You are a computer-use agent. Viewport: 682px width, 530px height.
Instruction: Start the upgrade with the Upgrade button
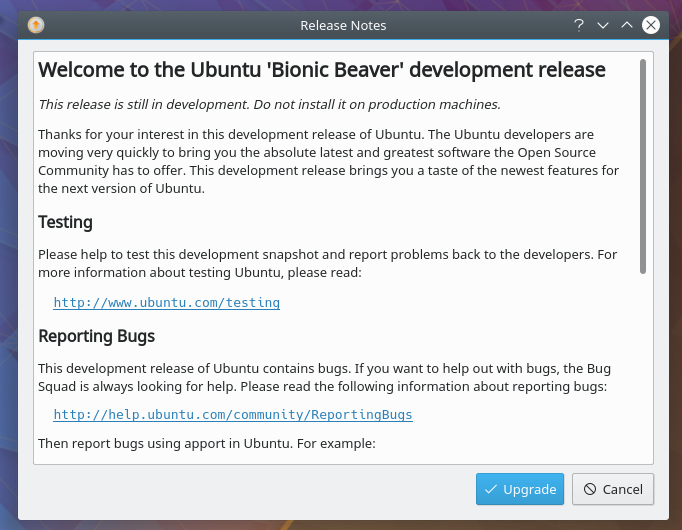click(520, 489)
